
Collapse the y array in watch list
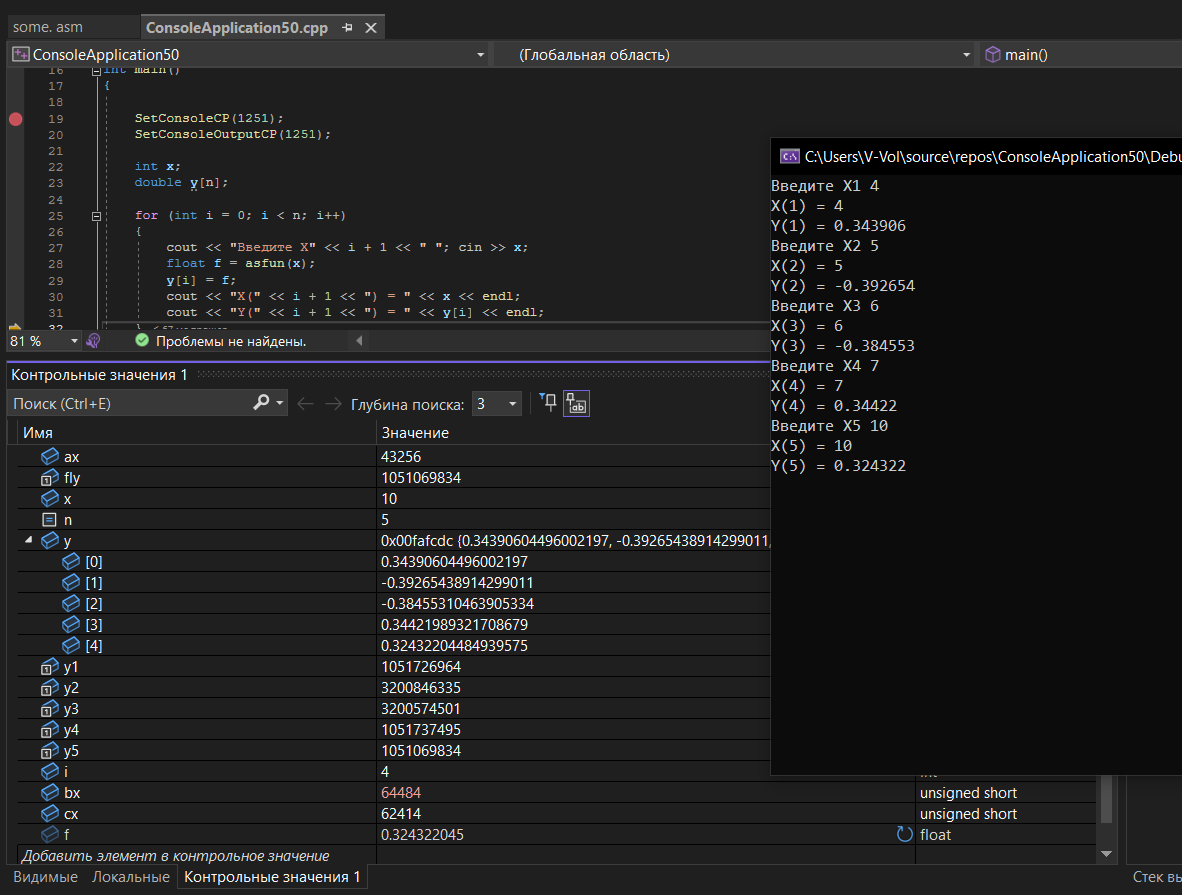coord(27,541)
